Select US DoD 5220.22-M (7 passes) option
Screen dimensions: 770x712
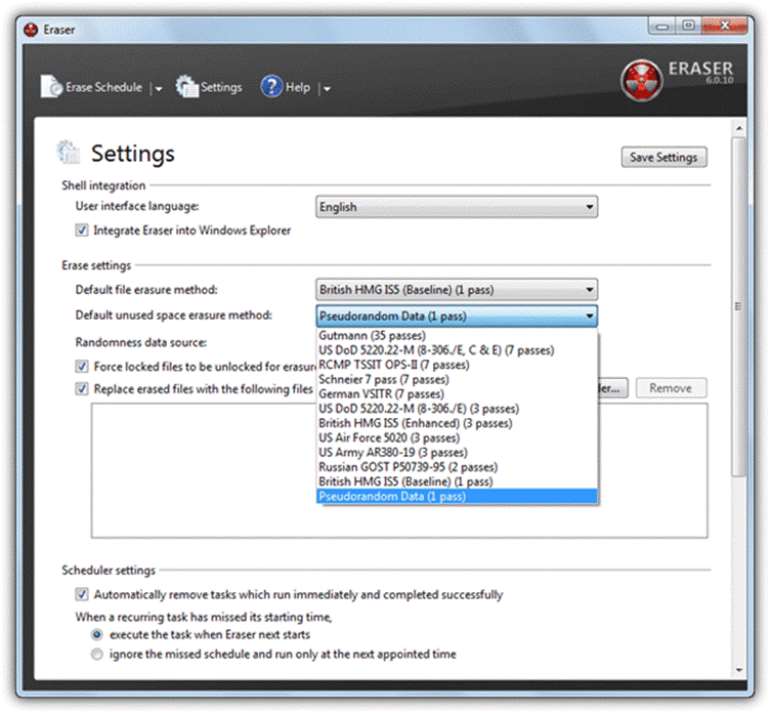[457, 350]
